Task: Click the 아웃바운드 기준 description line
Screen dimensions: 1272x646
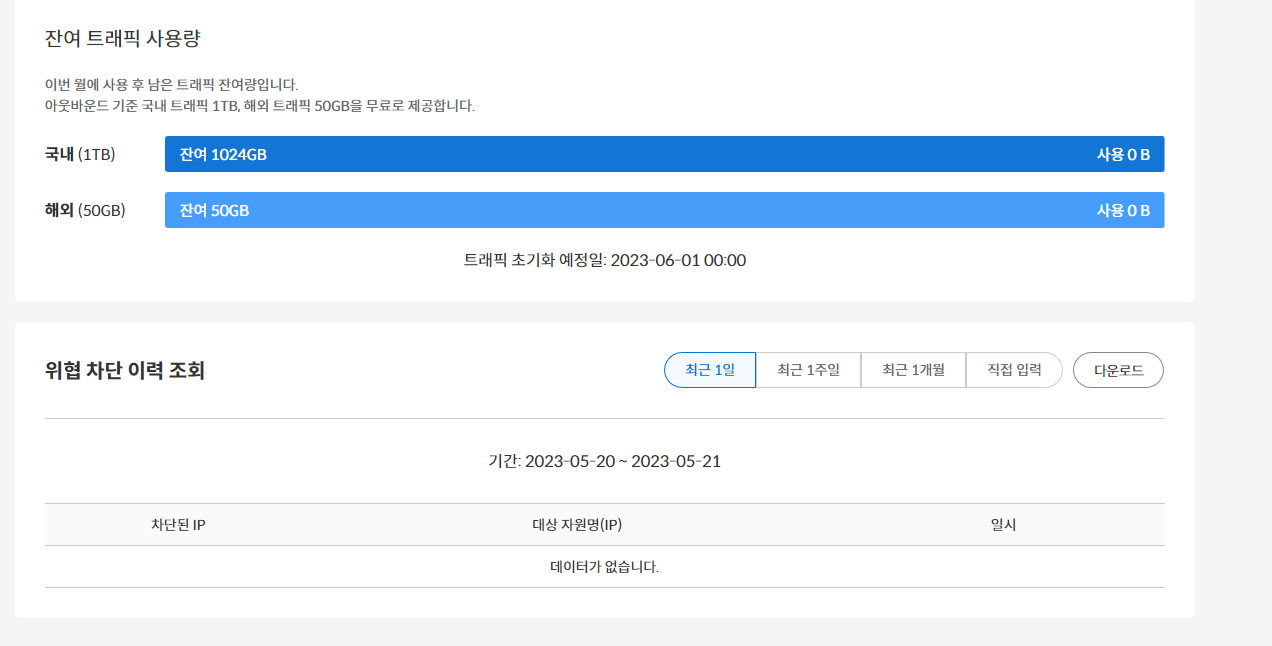Action: point(260,105)
